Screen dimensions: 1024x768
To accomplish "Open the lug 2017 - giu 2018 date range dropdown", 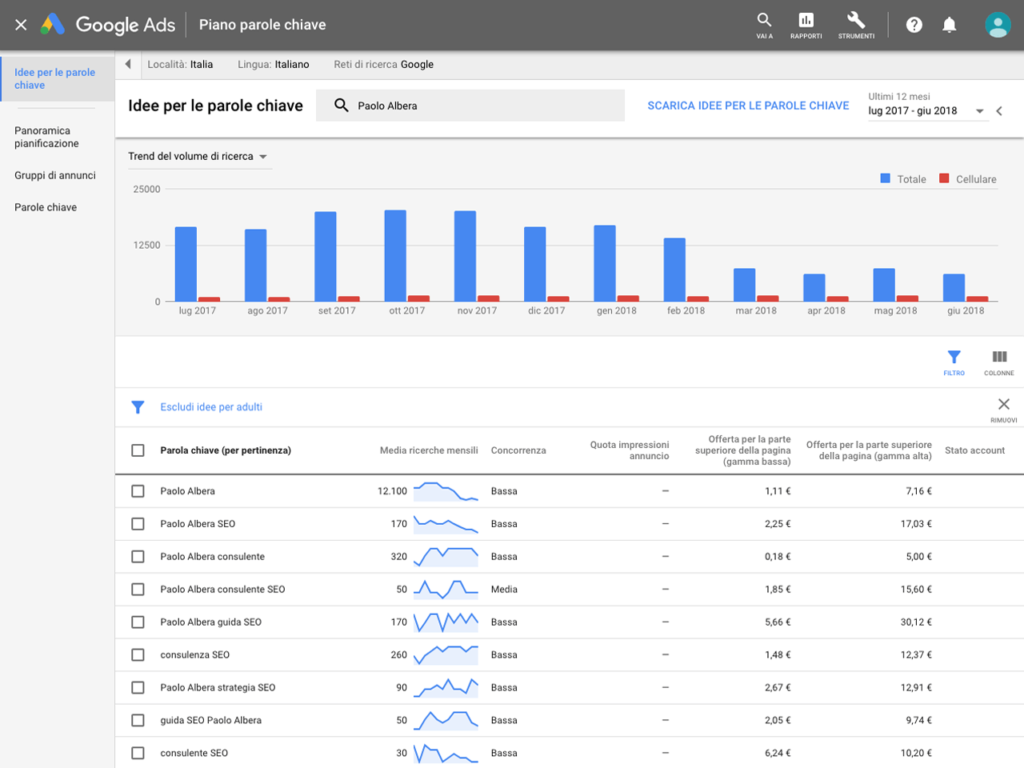I will point(925,111).
